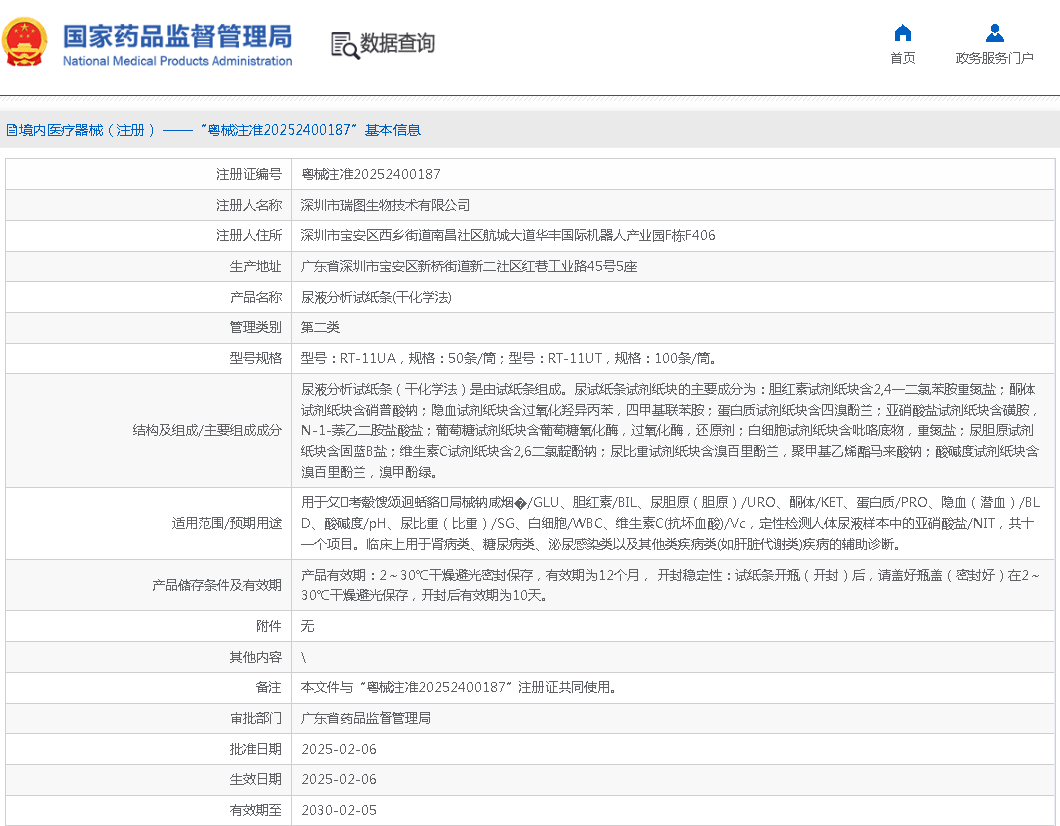This screenshot has width=1060, height=826.
Task: Click the national emblem logo
Action: 24,42
